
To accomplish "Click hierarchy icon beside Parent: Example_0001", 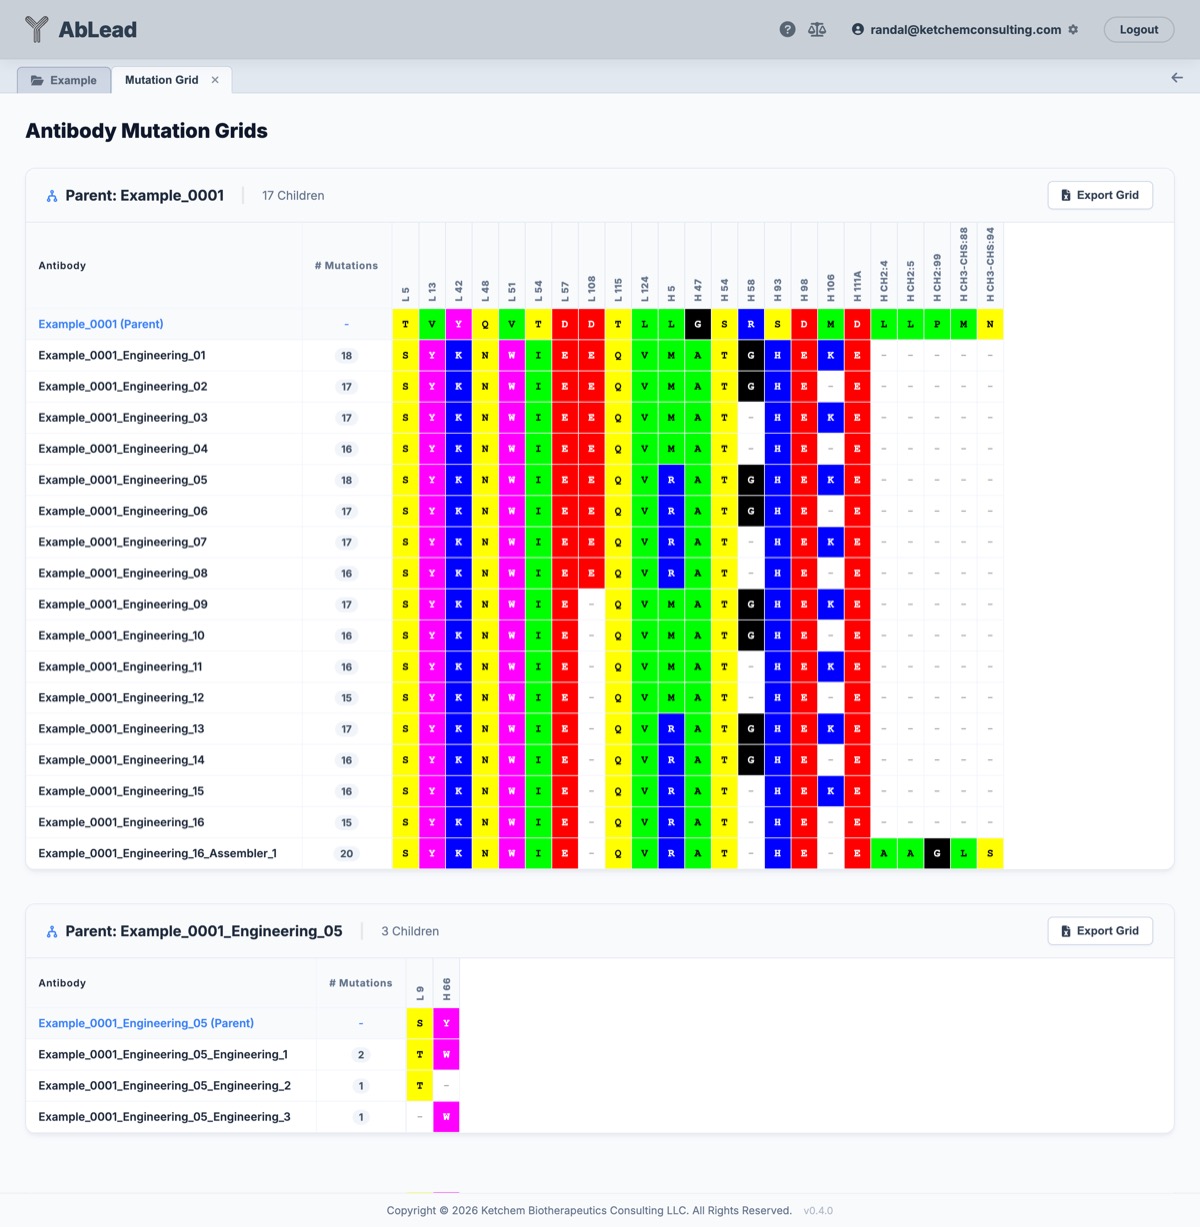I will tap(52, 196).
